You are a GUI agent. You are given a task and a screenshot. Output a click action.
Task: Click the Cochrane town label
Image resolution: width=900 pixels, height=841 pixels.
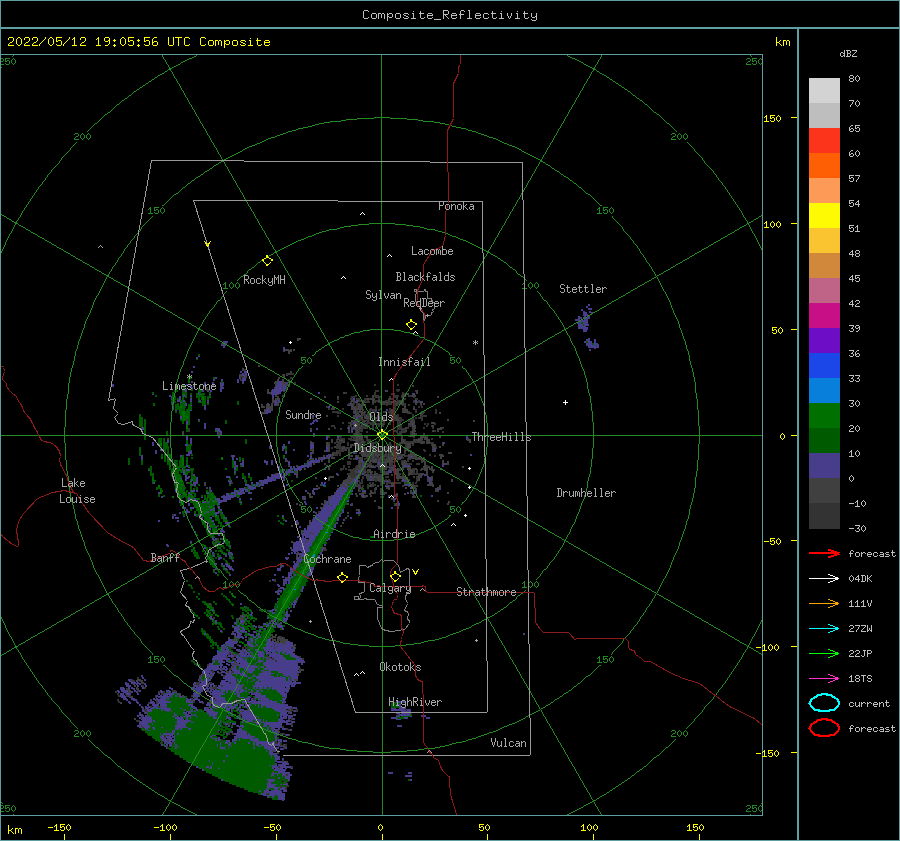click(x=327, y=559)
